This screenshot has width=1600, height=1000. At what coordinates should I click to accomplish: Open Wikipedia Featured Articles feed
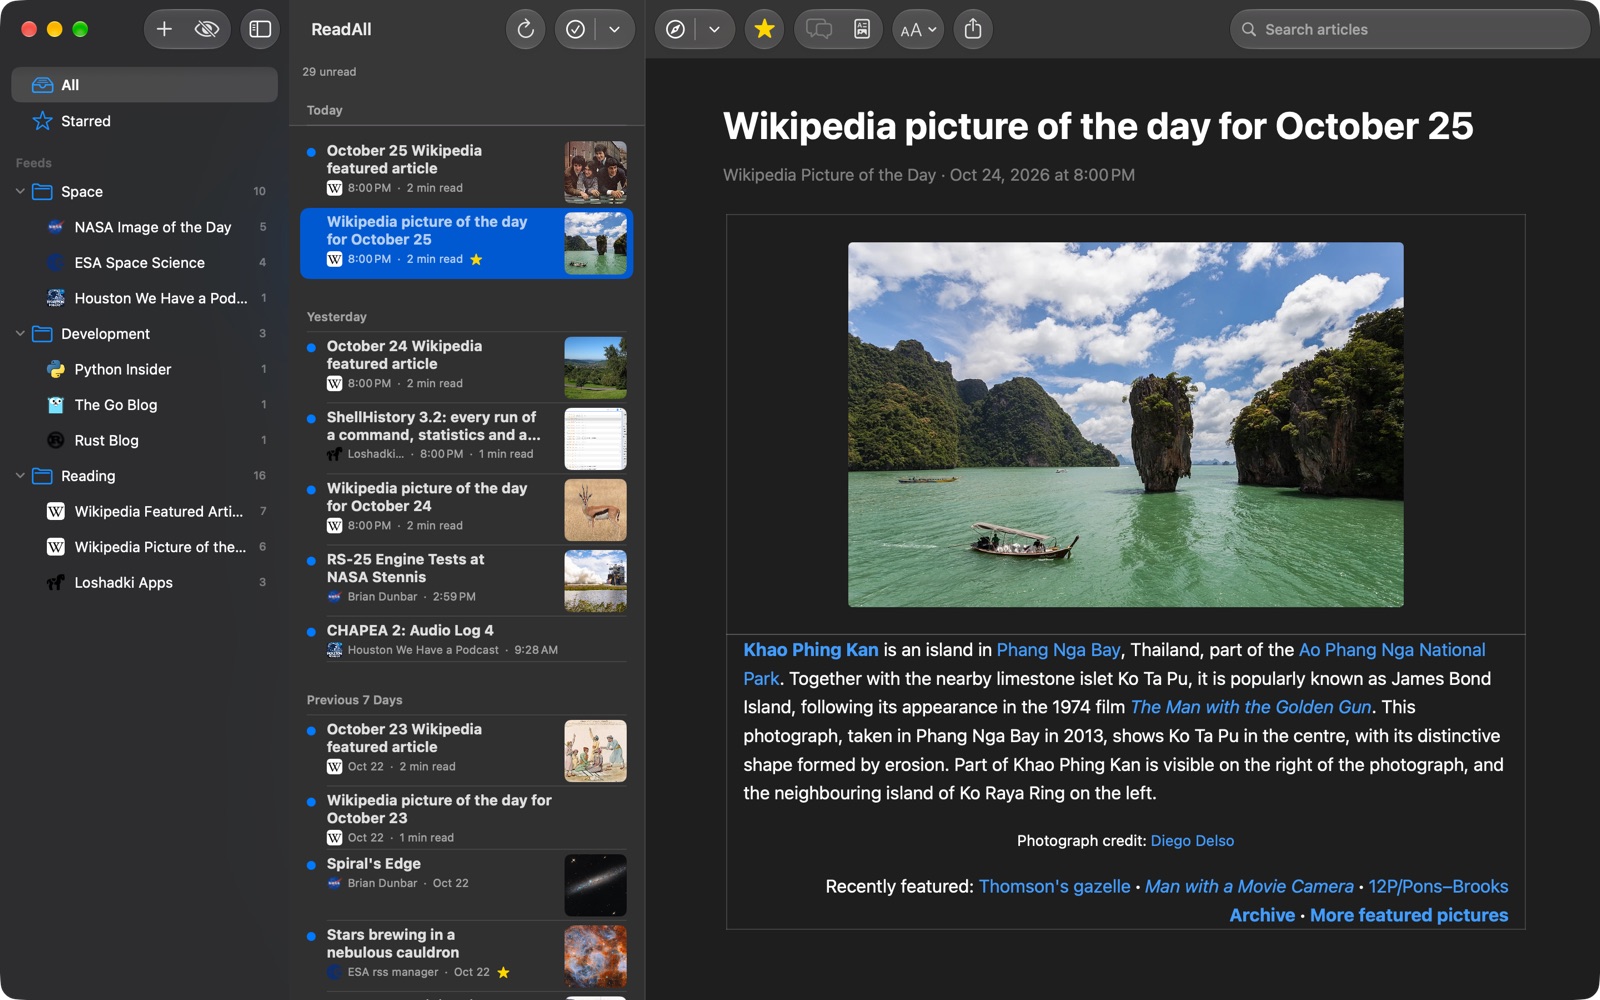point(145,511)
